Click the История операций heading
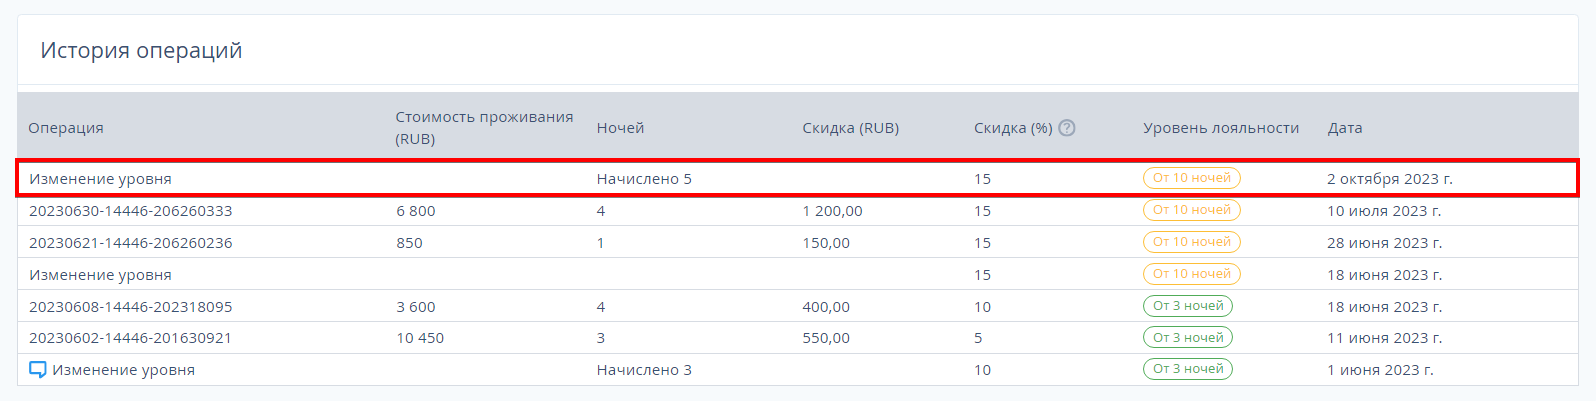Screen dimensions: 1596x401 [x=141, y=51]
